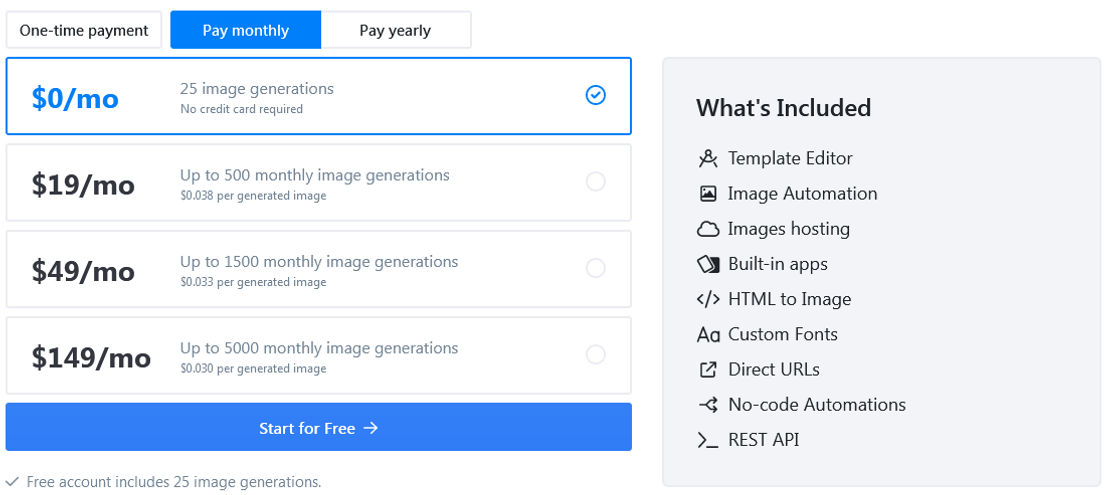The image size is (1108, 495).
Task: Click the Images hosting cloud icon
Action: point(708,229)
